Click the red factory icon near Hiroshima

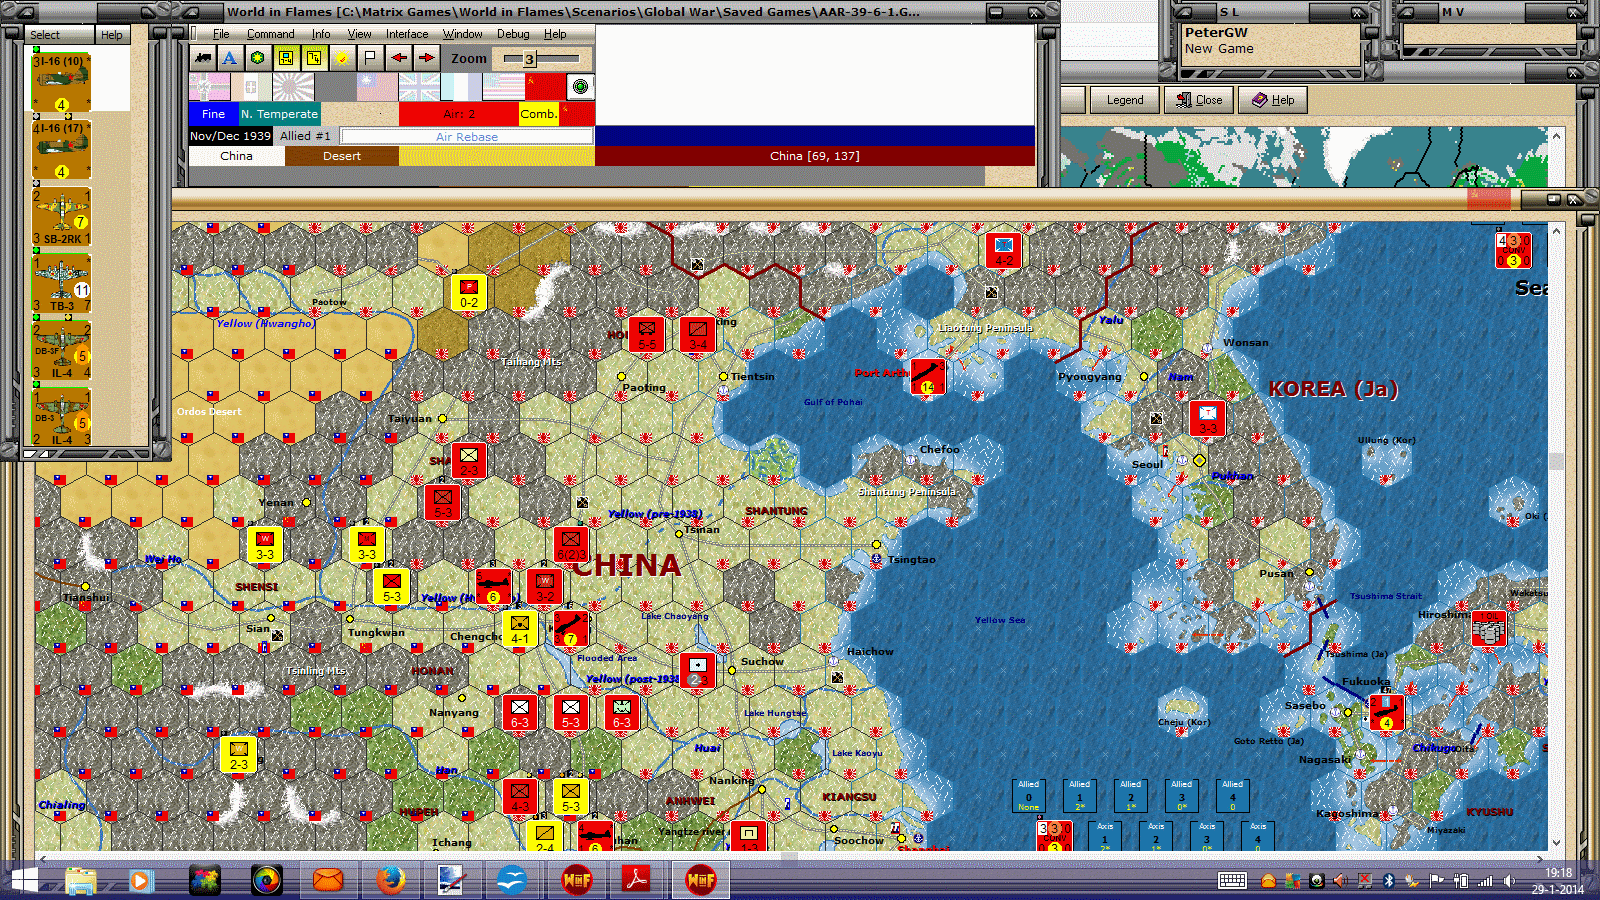point(1489,630)
